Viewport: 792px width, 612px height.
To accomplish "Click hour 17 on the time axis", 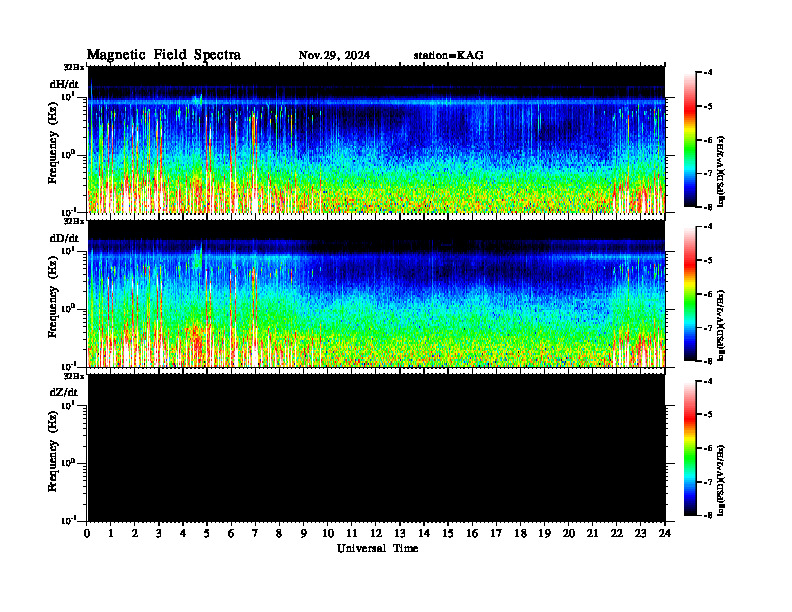I will pos(497,533).
